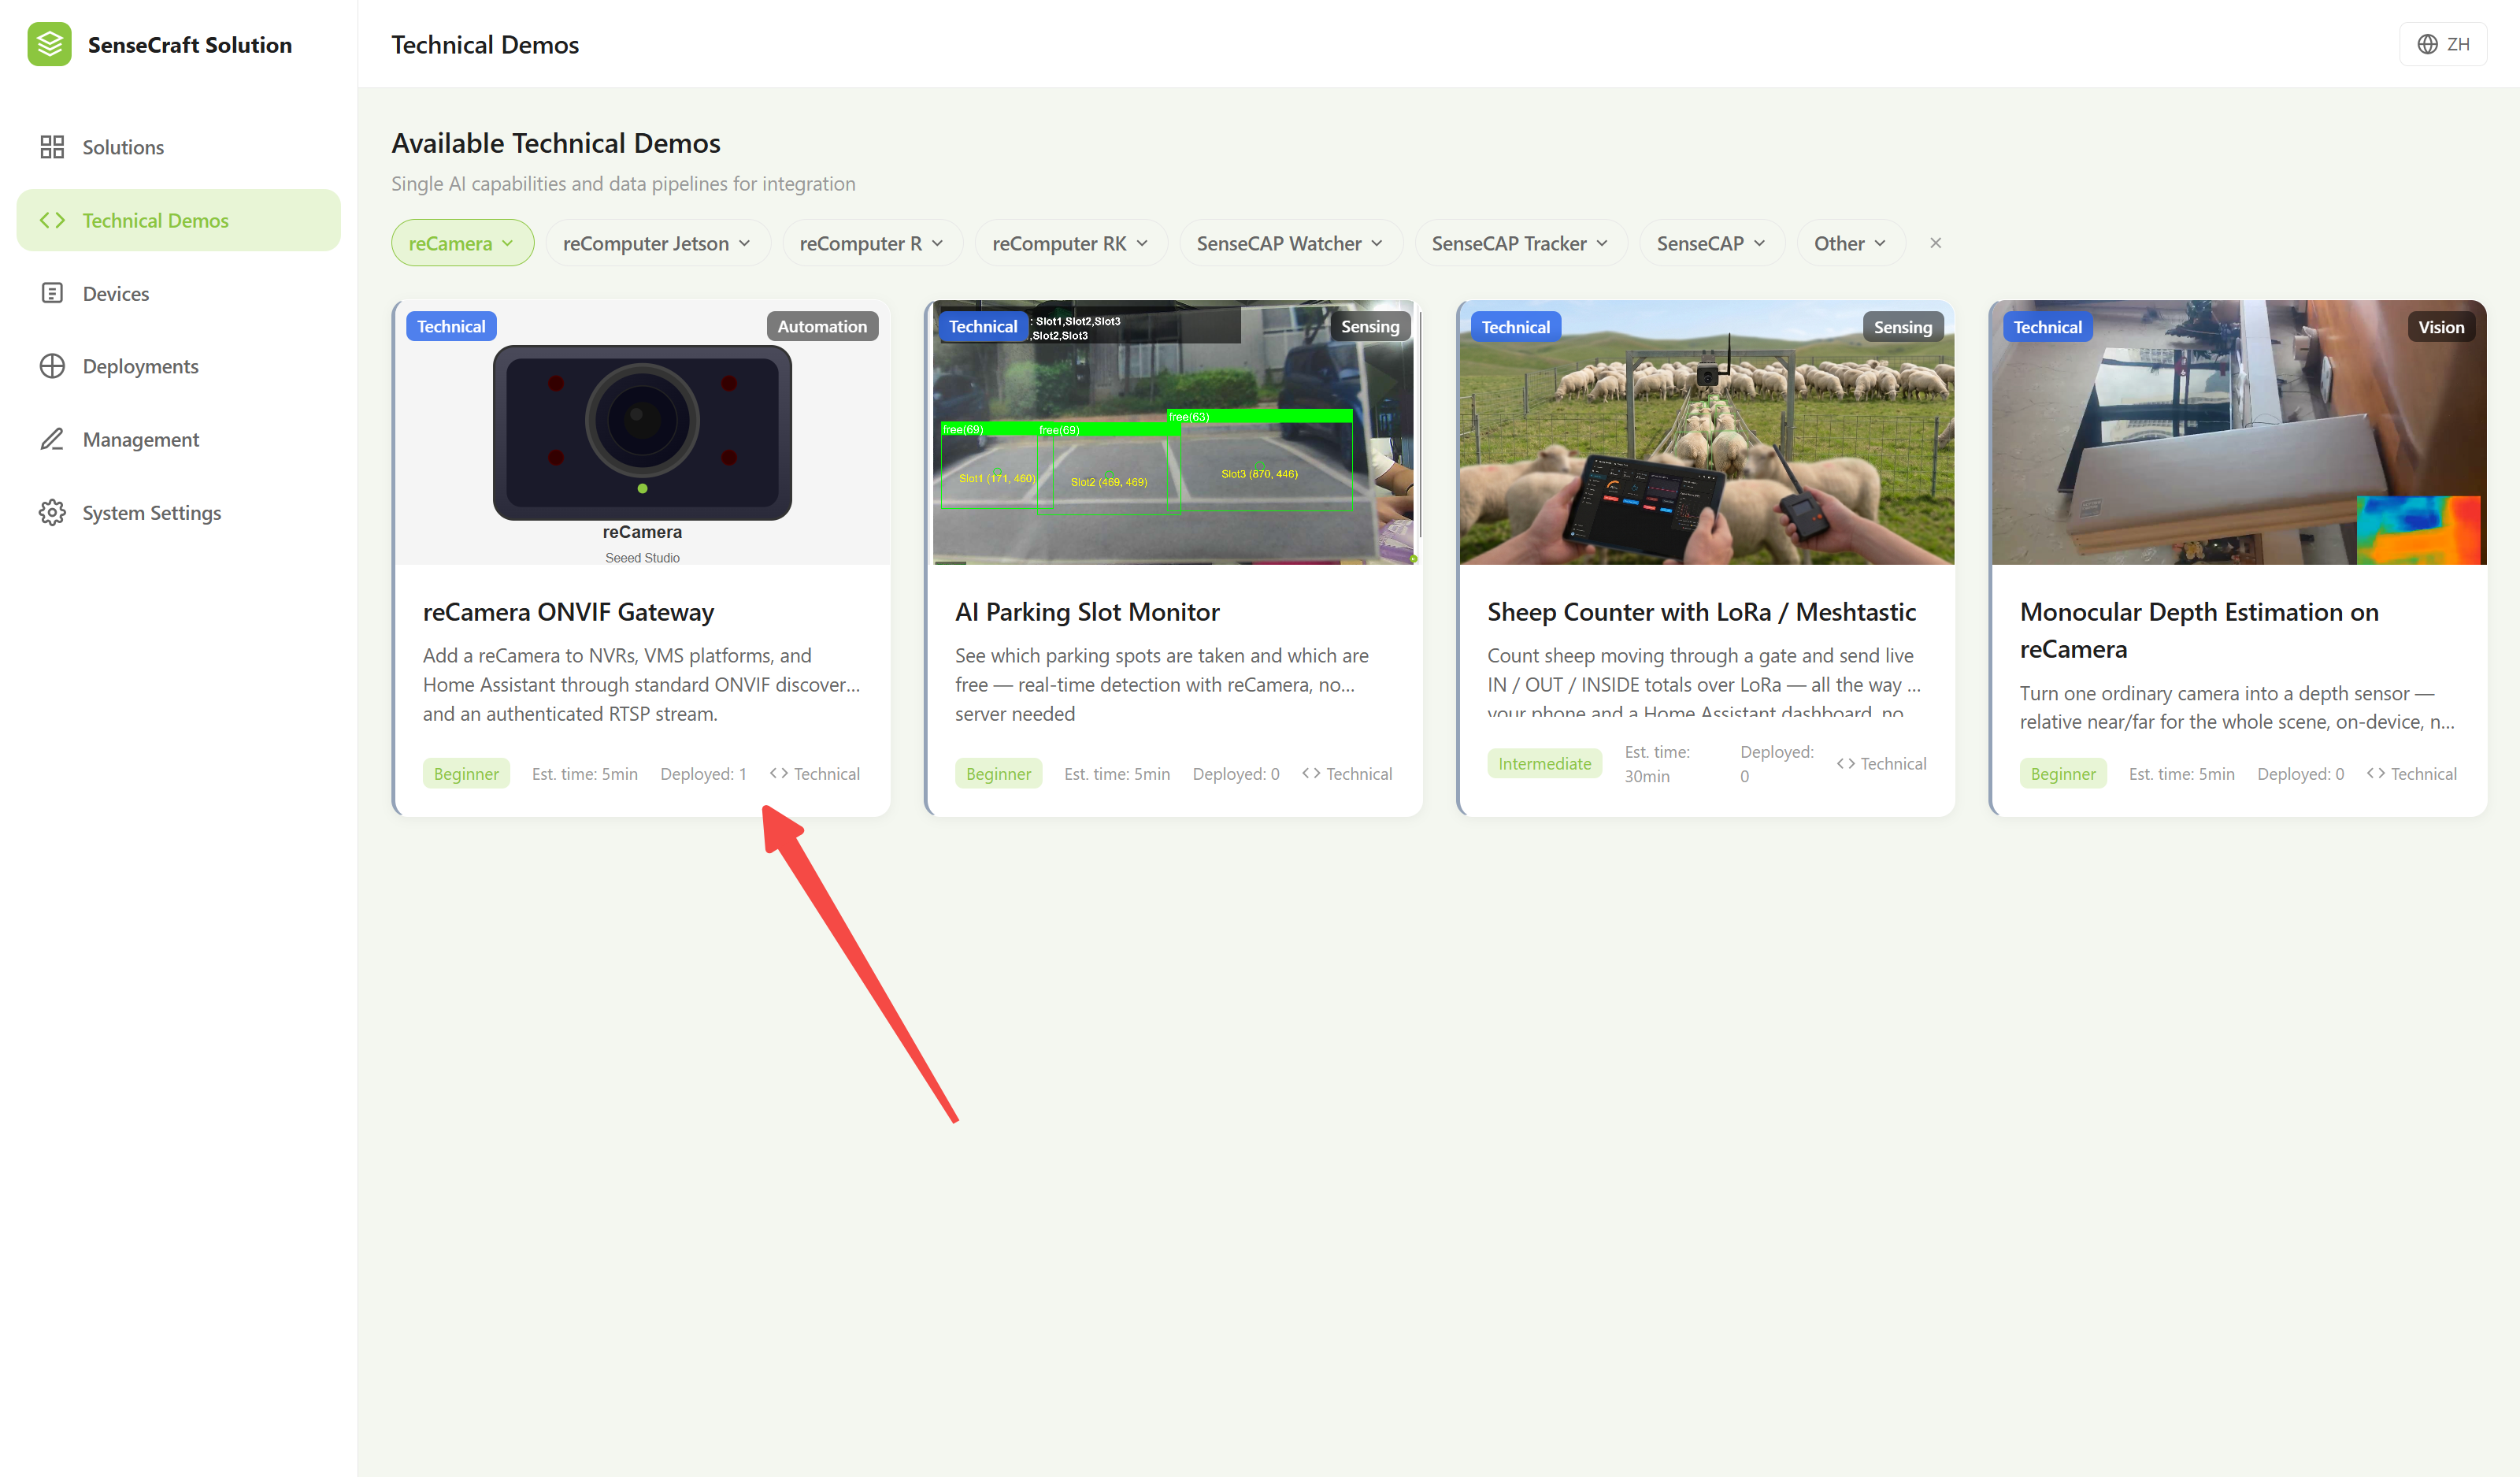Open Management via its pencil icon
The image size is (2520, 1477).
click(x=52, y=439)
